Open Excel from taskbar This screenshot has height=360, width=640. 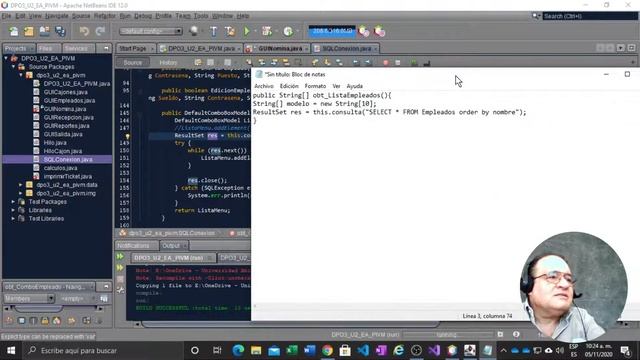pos(292,351)
